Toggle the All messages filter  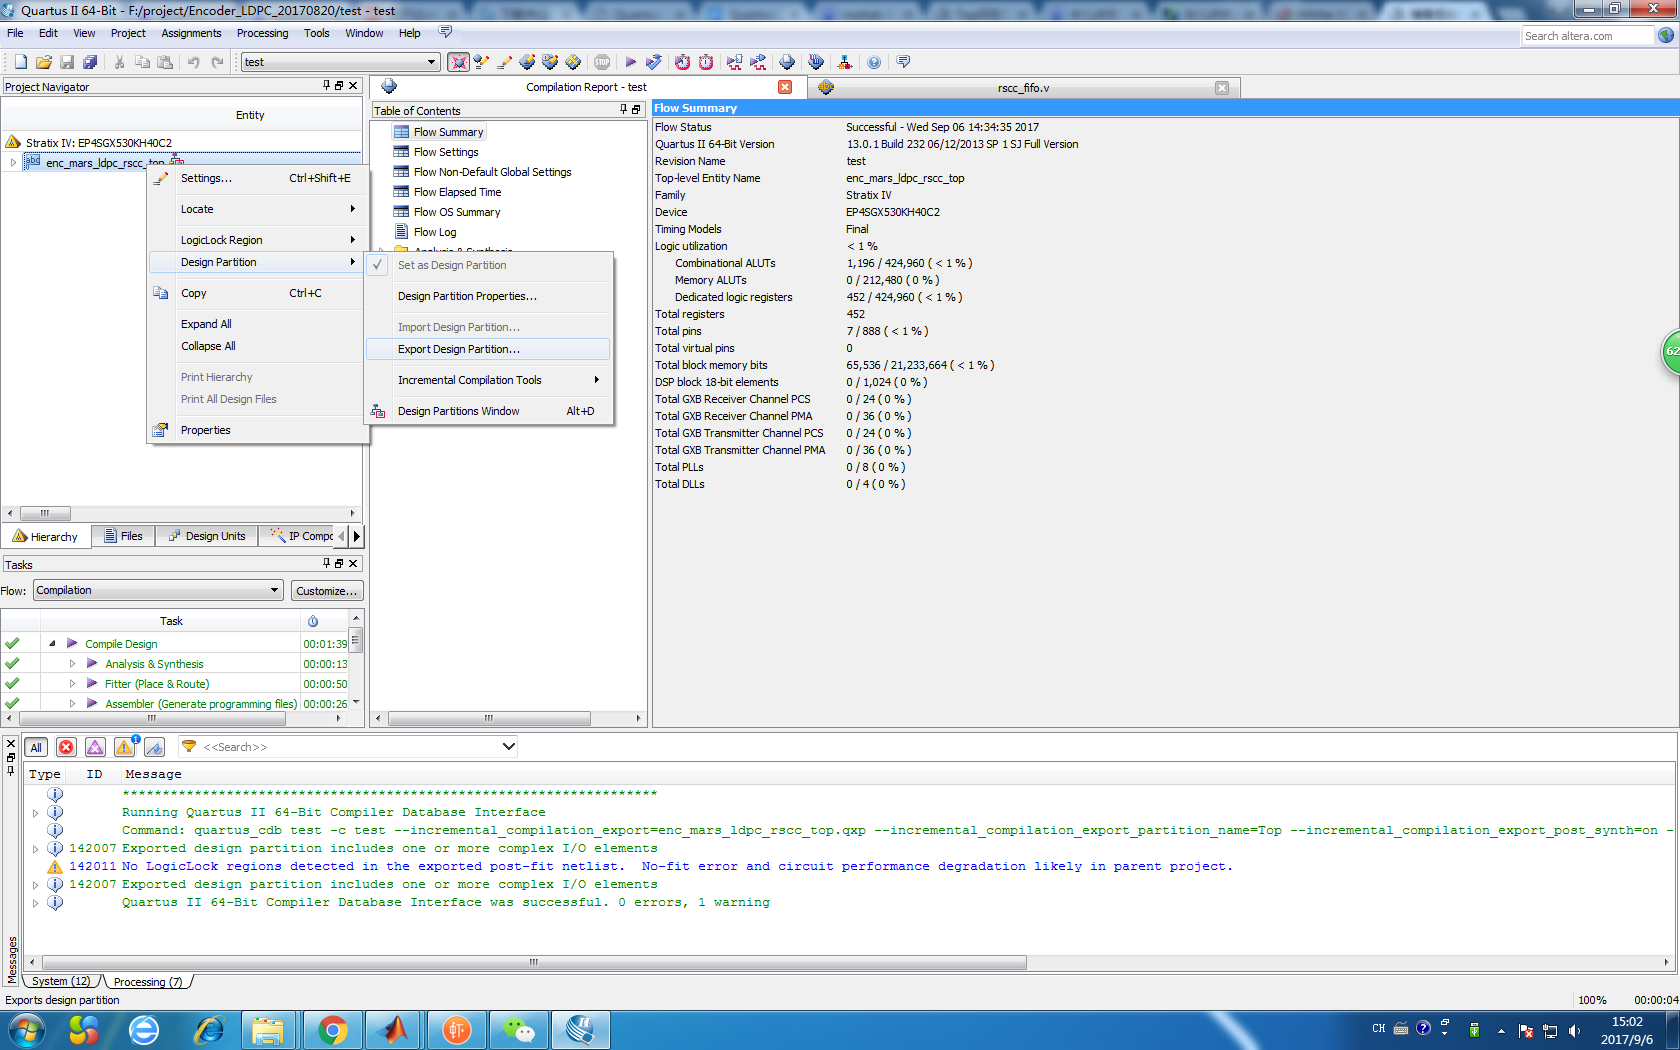36,747
